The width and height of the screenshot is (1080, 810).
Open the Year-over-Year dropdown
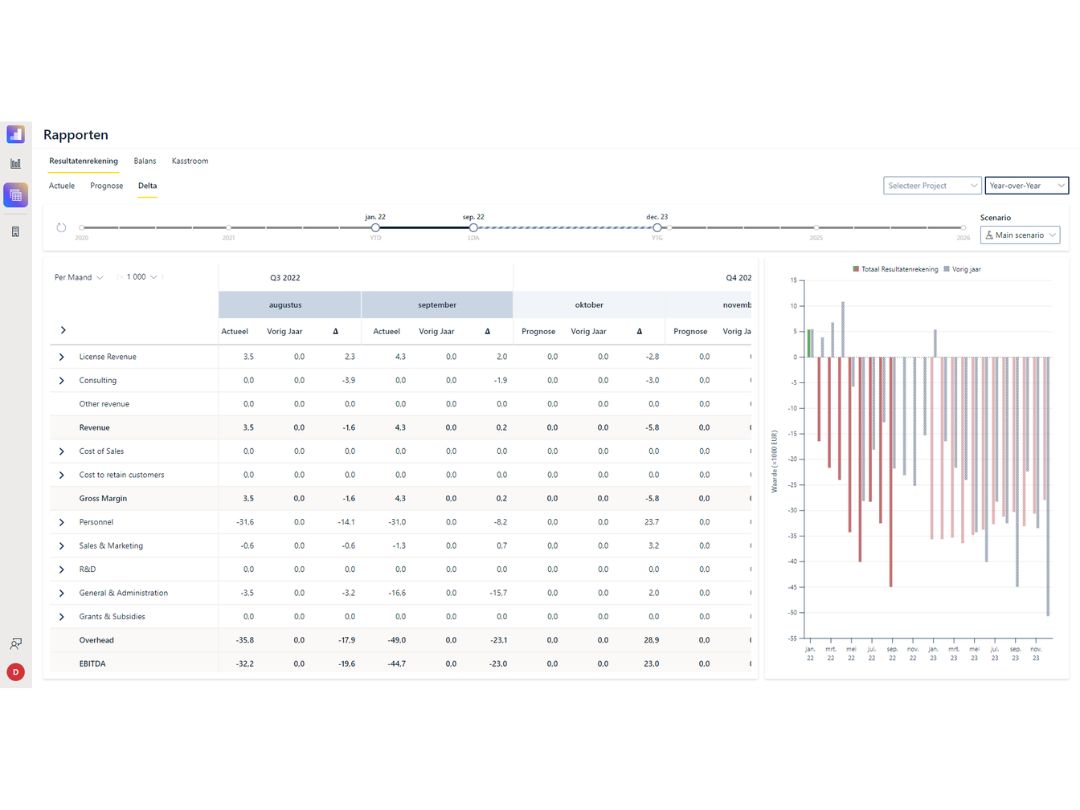[x=1026, y=185]
